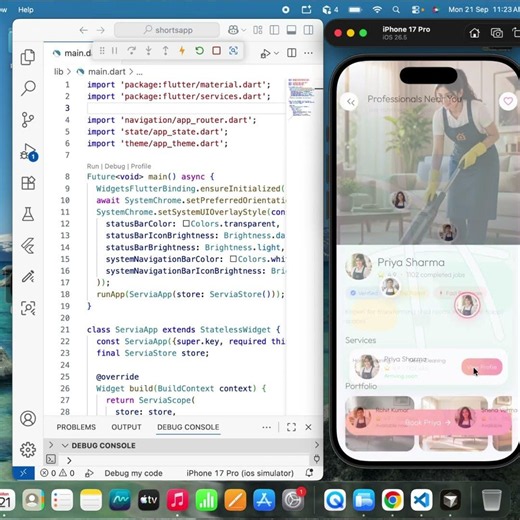The width and height of the screenshot is (520, 520).
Task: Maximize the panel size
Action: tap(291, 427)
